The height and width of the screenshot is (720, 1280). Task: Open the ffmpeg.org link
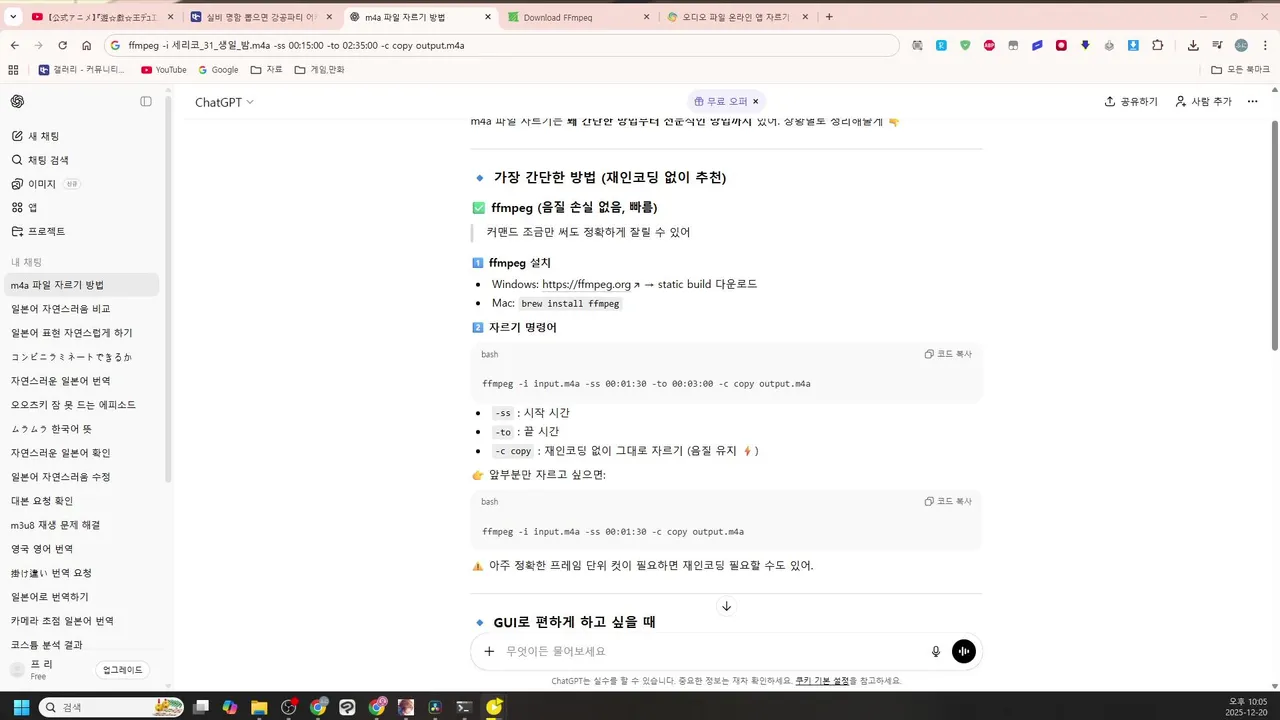click(590, 284)
